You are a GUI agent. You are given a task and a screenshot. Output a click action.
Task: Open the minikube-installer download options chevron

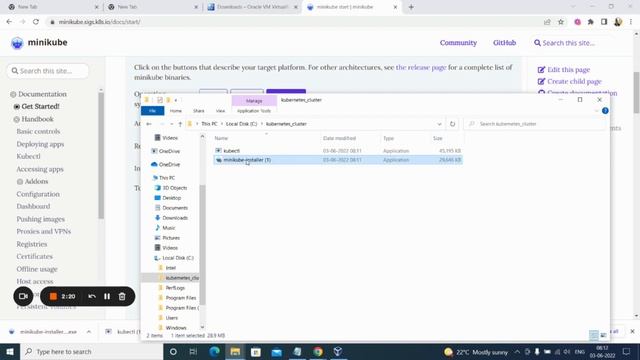[x=89, y=332]
